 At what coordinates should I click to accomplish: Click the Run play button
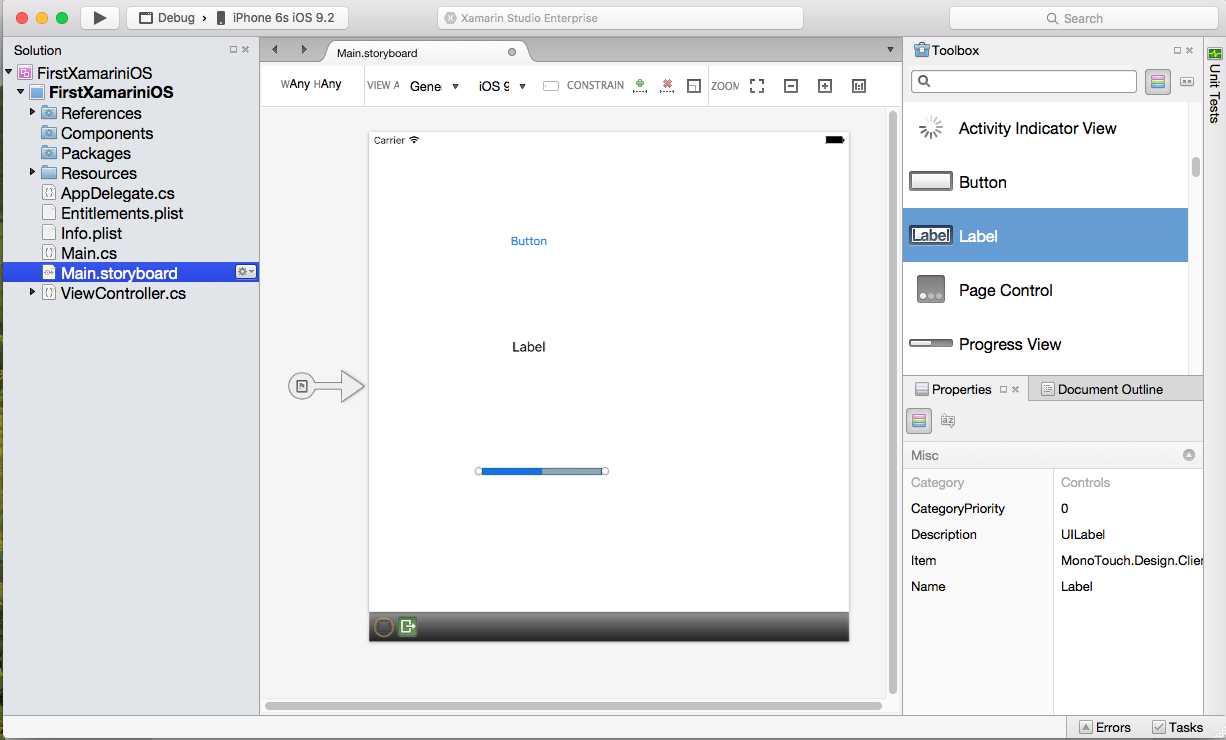click(99, 18)
